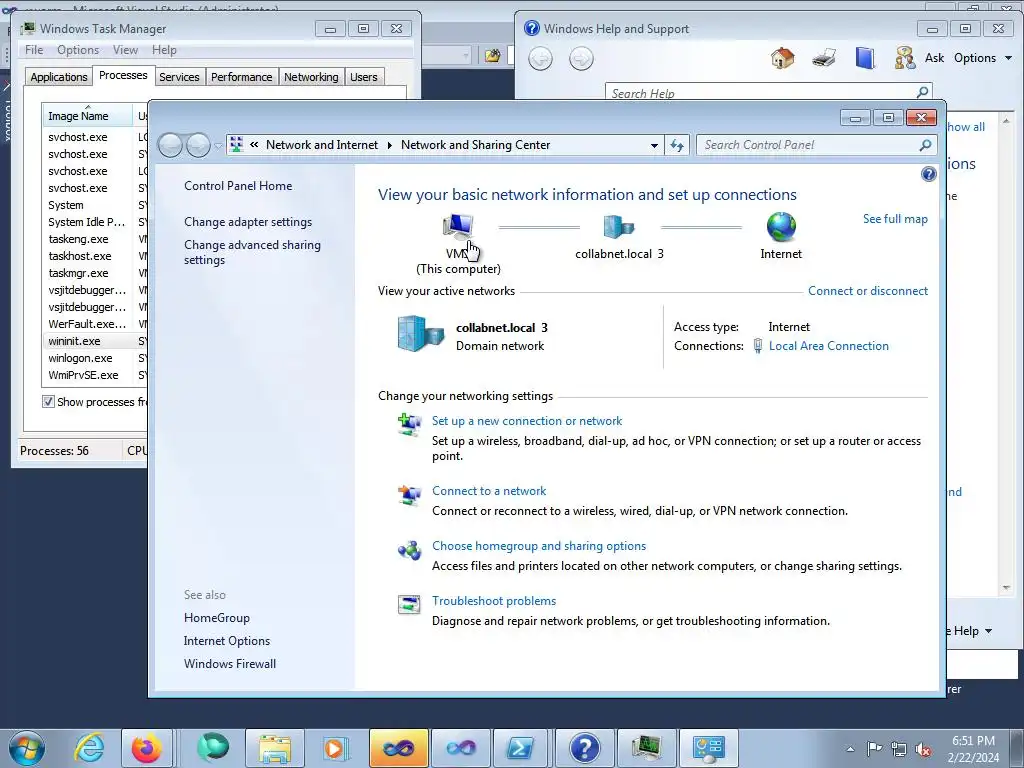Click the Internet globe icon in network map
Screen dimensions: 1024x768
pyautogui.click(x=781, y=227)
